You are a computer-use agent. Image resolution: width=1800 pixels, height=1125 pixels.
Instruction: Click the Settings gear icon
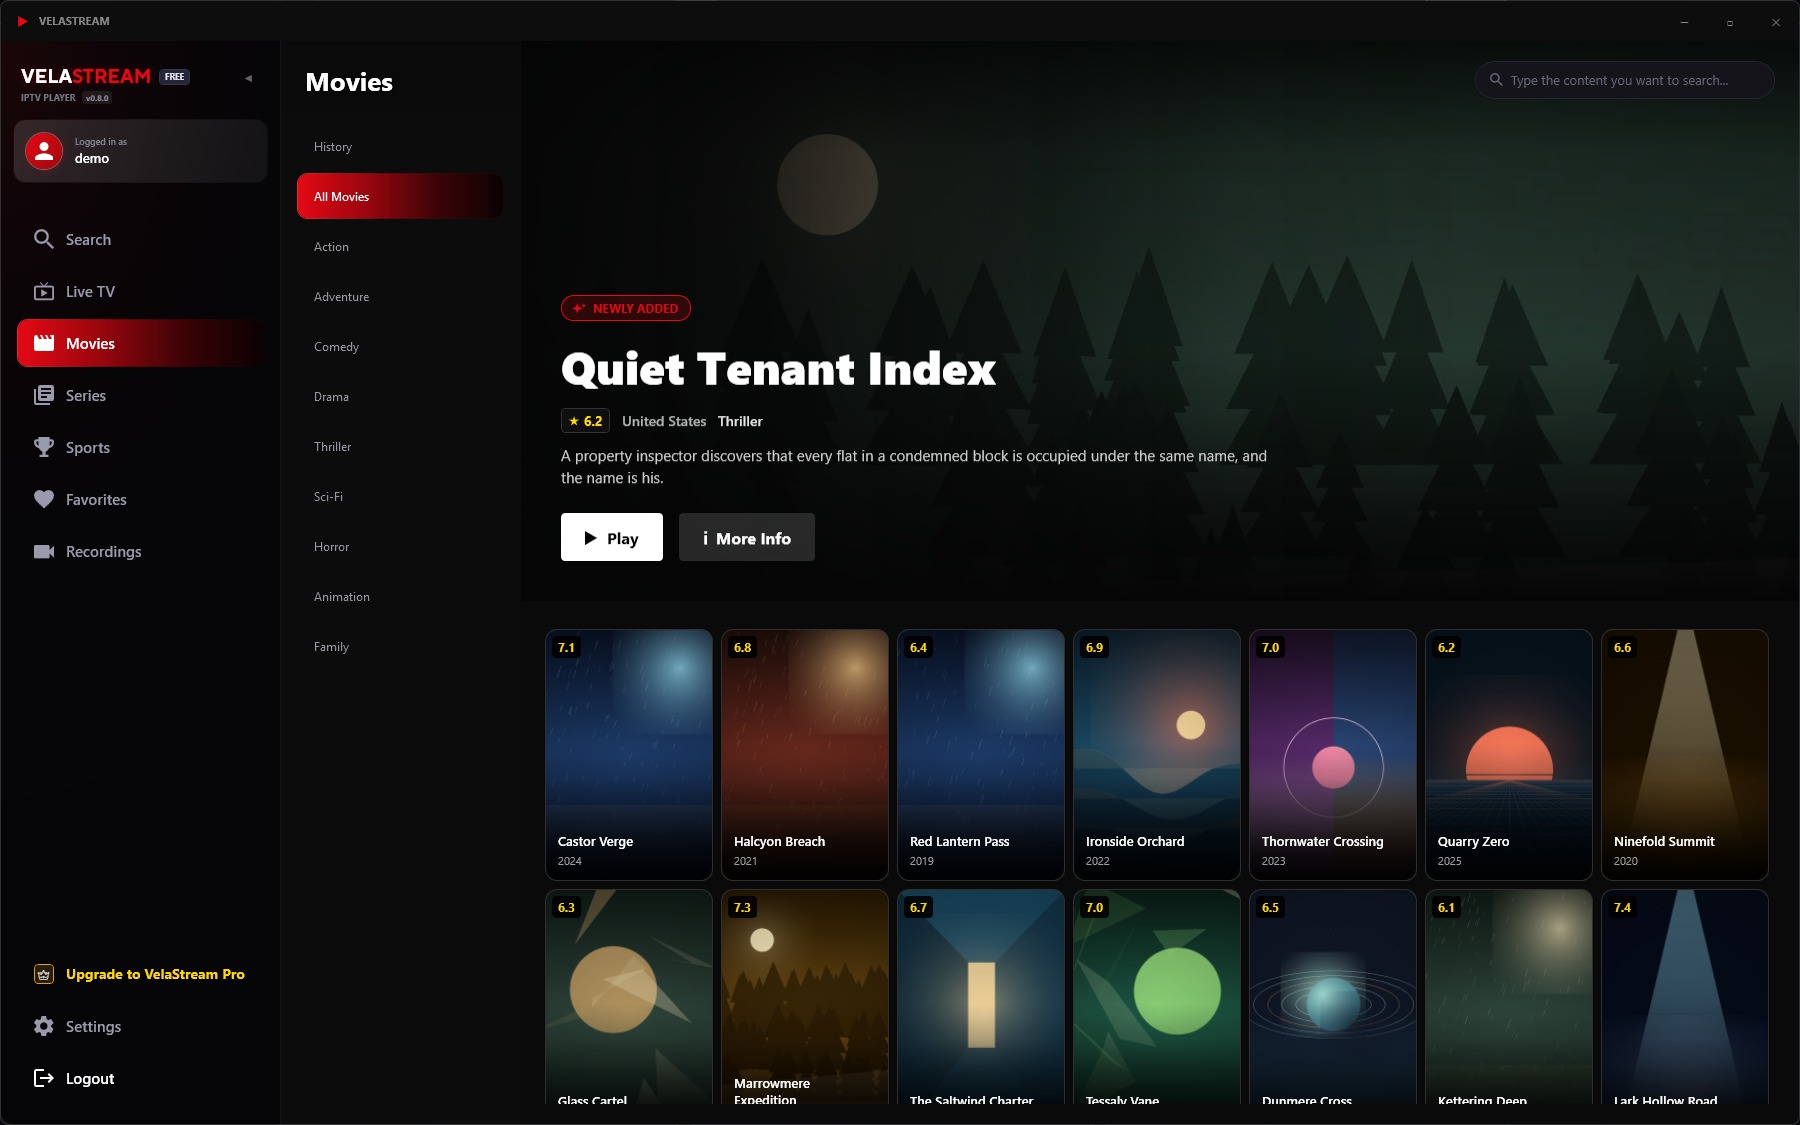coord(44,1026)
